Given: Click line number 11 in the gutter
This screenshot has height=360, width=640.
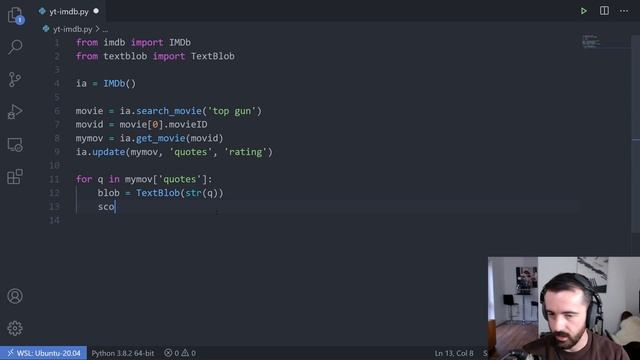Looking at the screenshot, I should [55, 179].
